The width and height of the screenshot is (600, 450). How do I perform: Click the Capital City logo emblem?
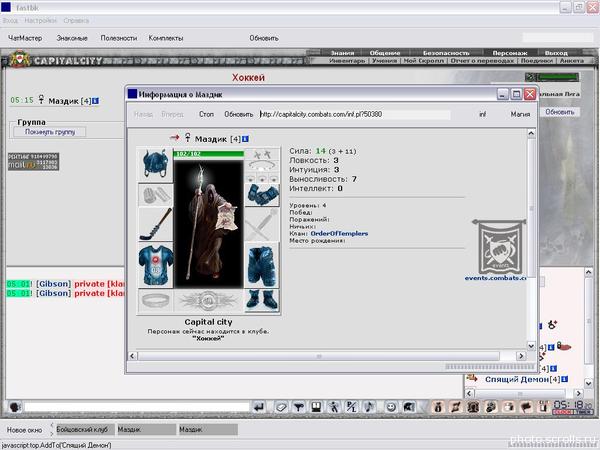[x=20, y=59]
